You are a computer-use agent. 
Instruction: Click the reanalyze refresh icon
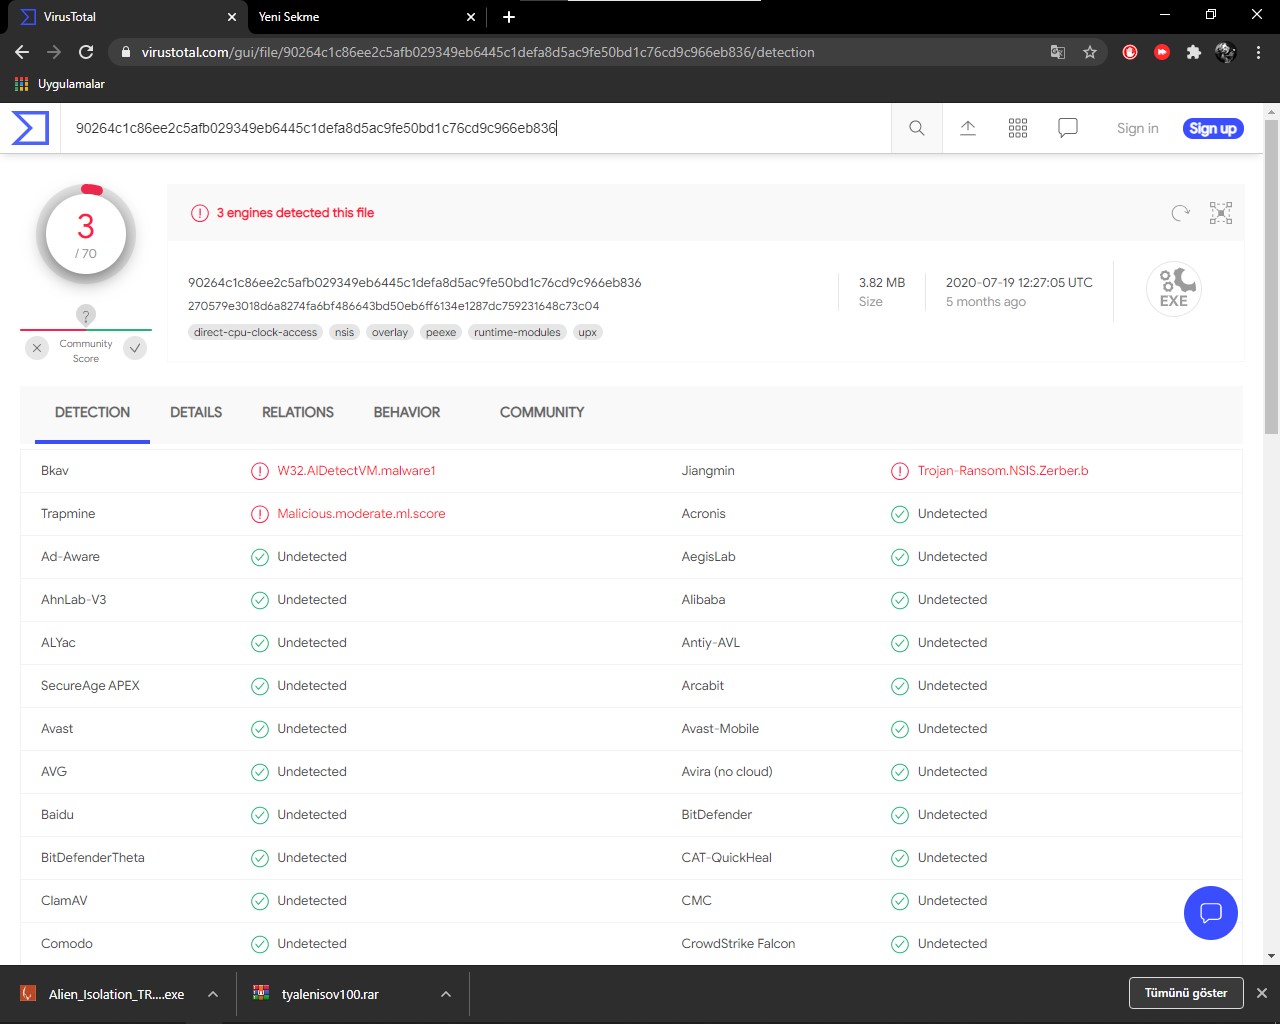1181,213
